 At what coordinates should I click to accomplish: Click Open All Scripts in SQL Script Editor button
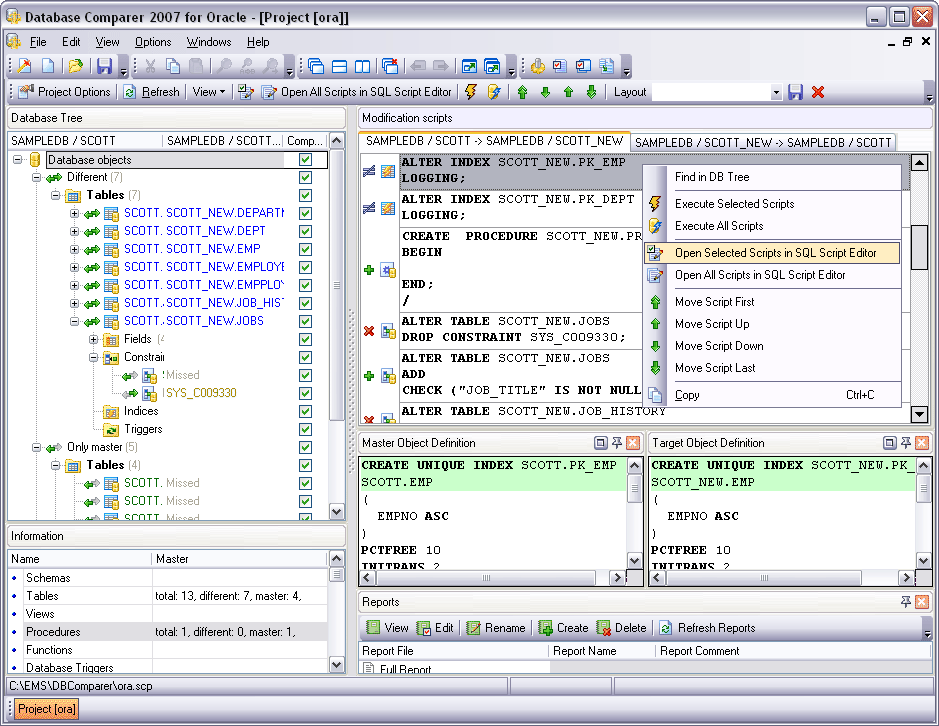(357, 92)
